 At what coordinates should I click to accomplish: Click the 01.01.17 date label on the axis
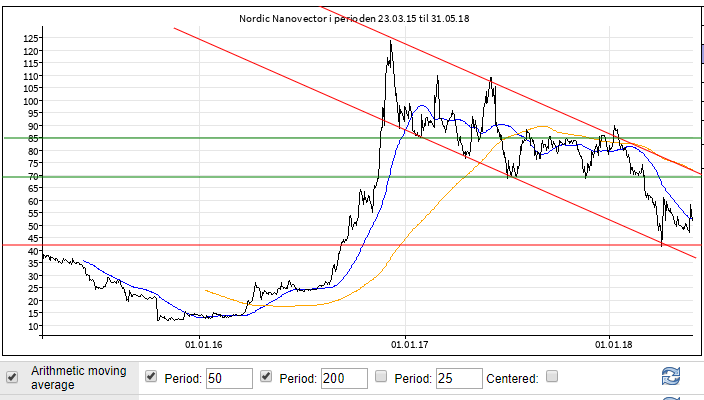tap(409, 345)
